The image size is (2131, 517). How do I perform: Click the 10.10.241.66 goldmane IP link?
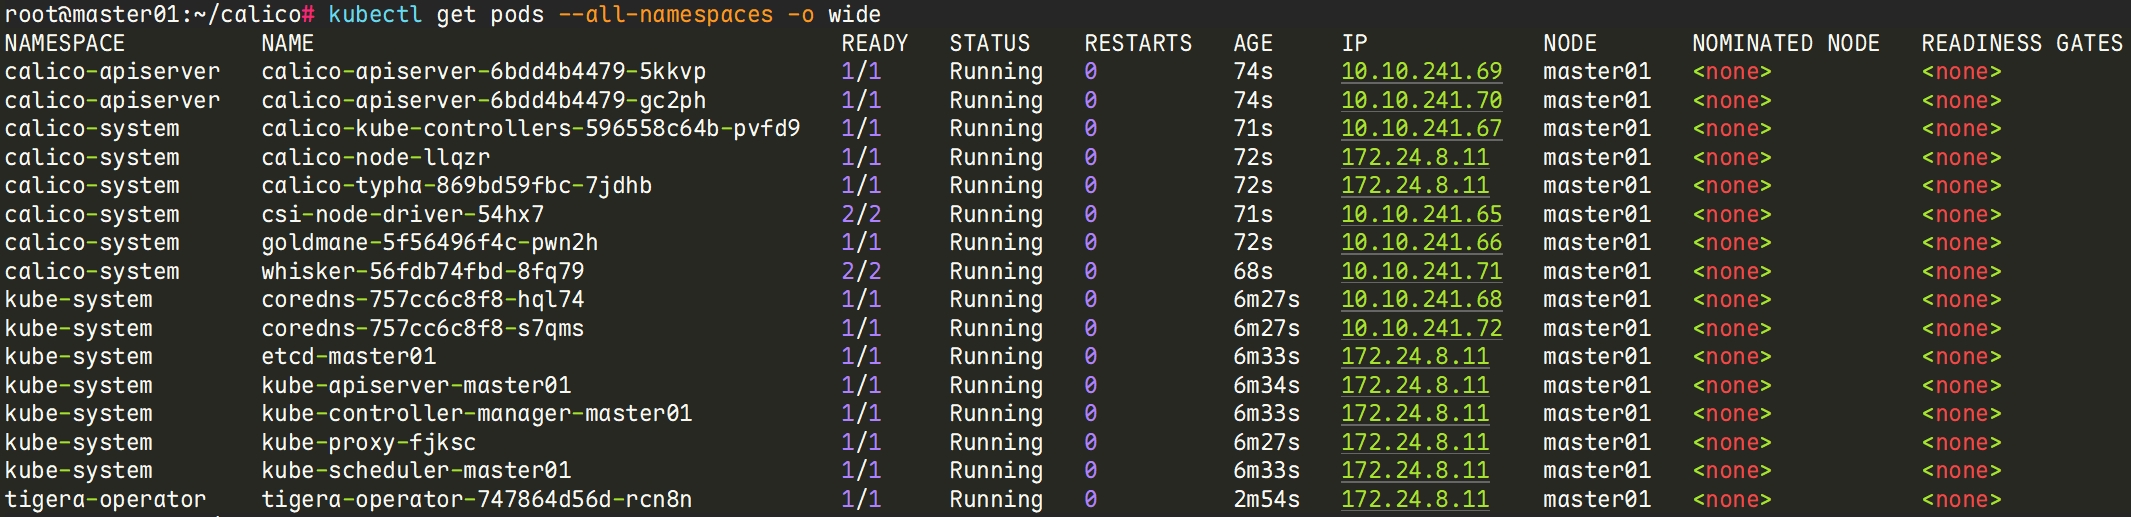1421,243
